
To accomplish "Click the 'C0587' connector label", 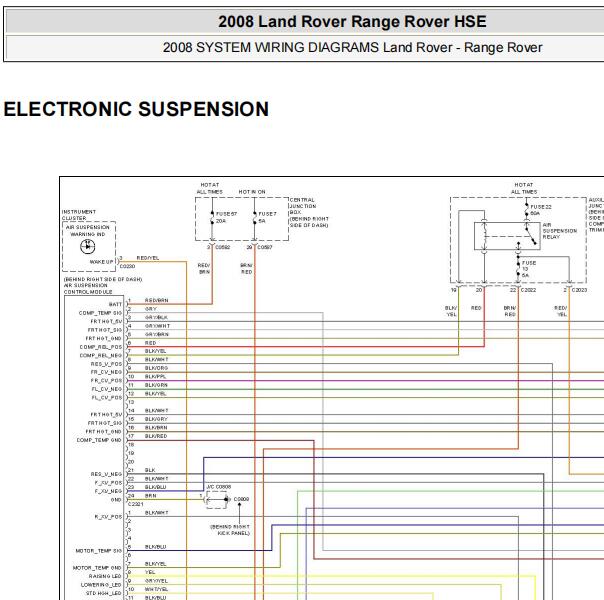I will [x=265, y=247].
